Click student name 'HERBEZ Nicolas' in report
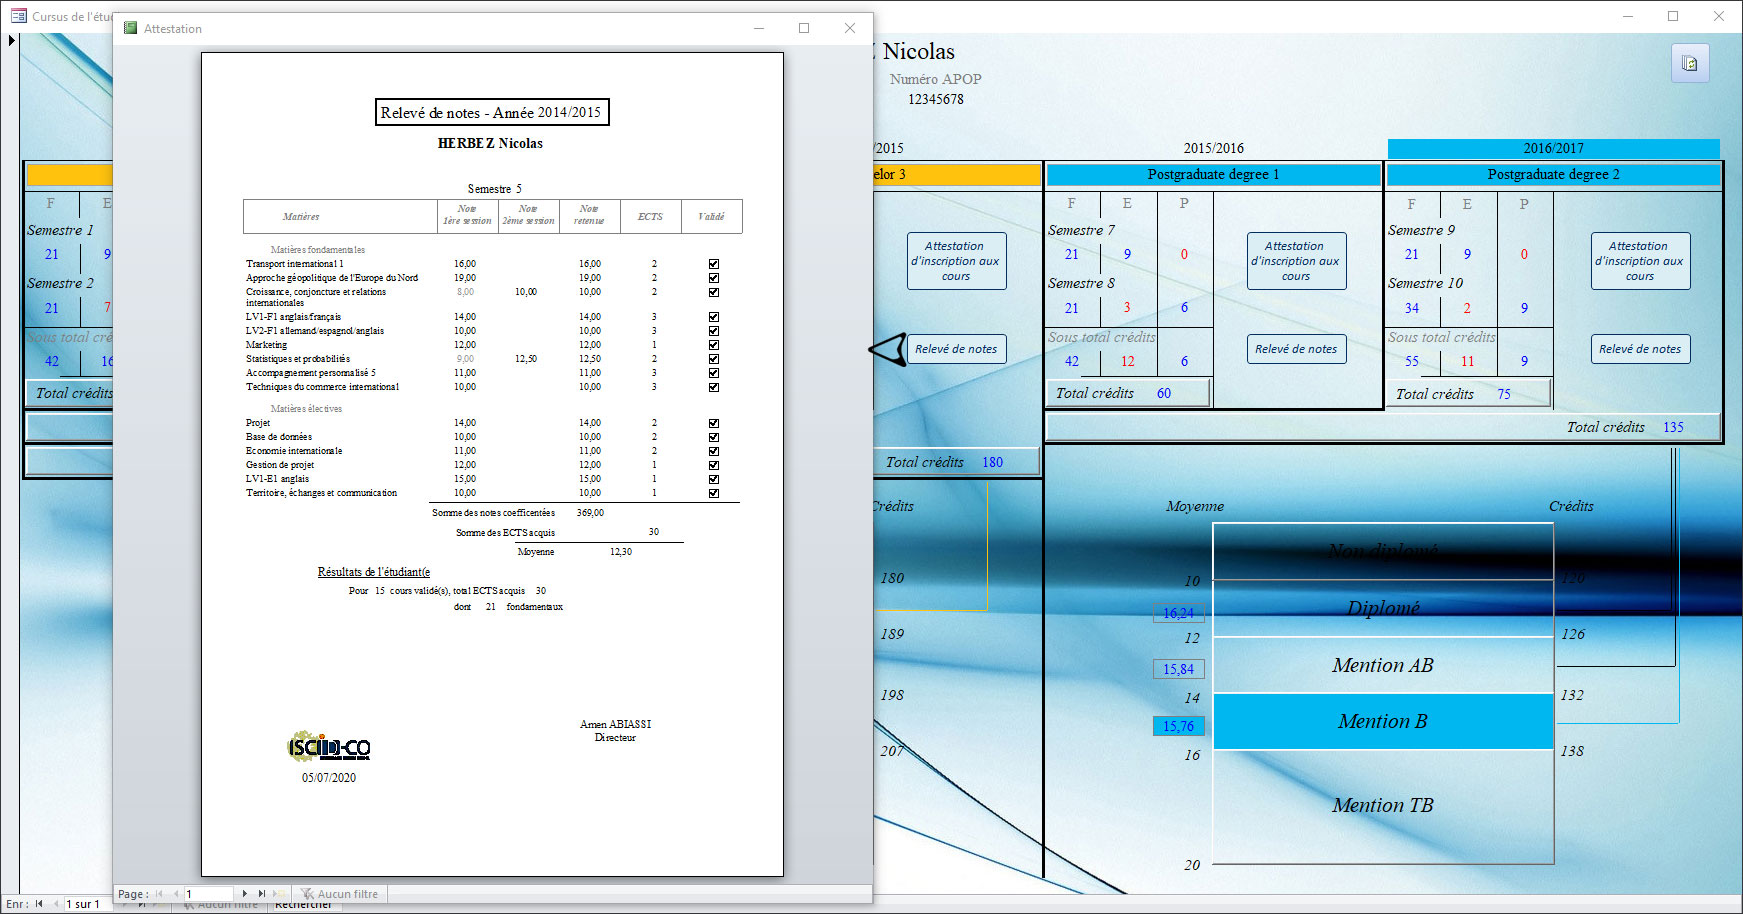The width and height of the screenshot is (1743, 914). (x=490, y=143)
